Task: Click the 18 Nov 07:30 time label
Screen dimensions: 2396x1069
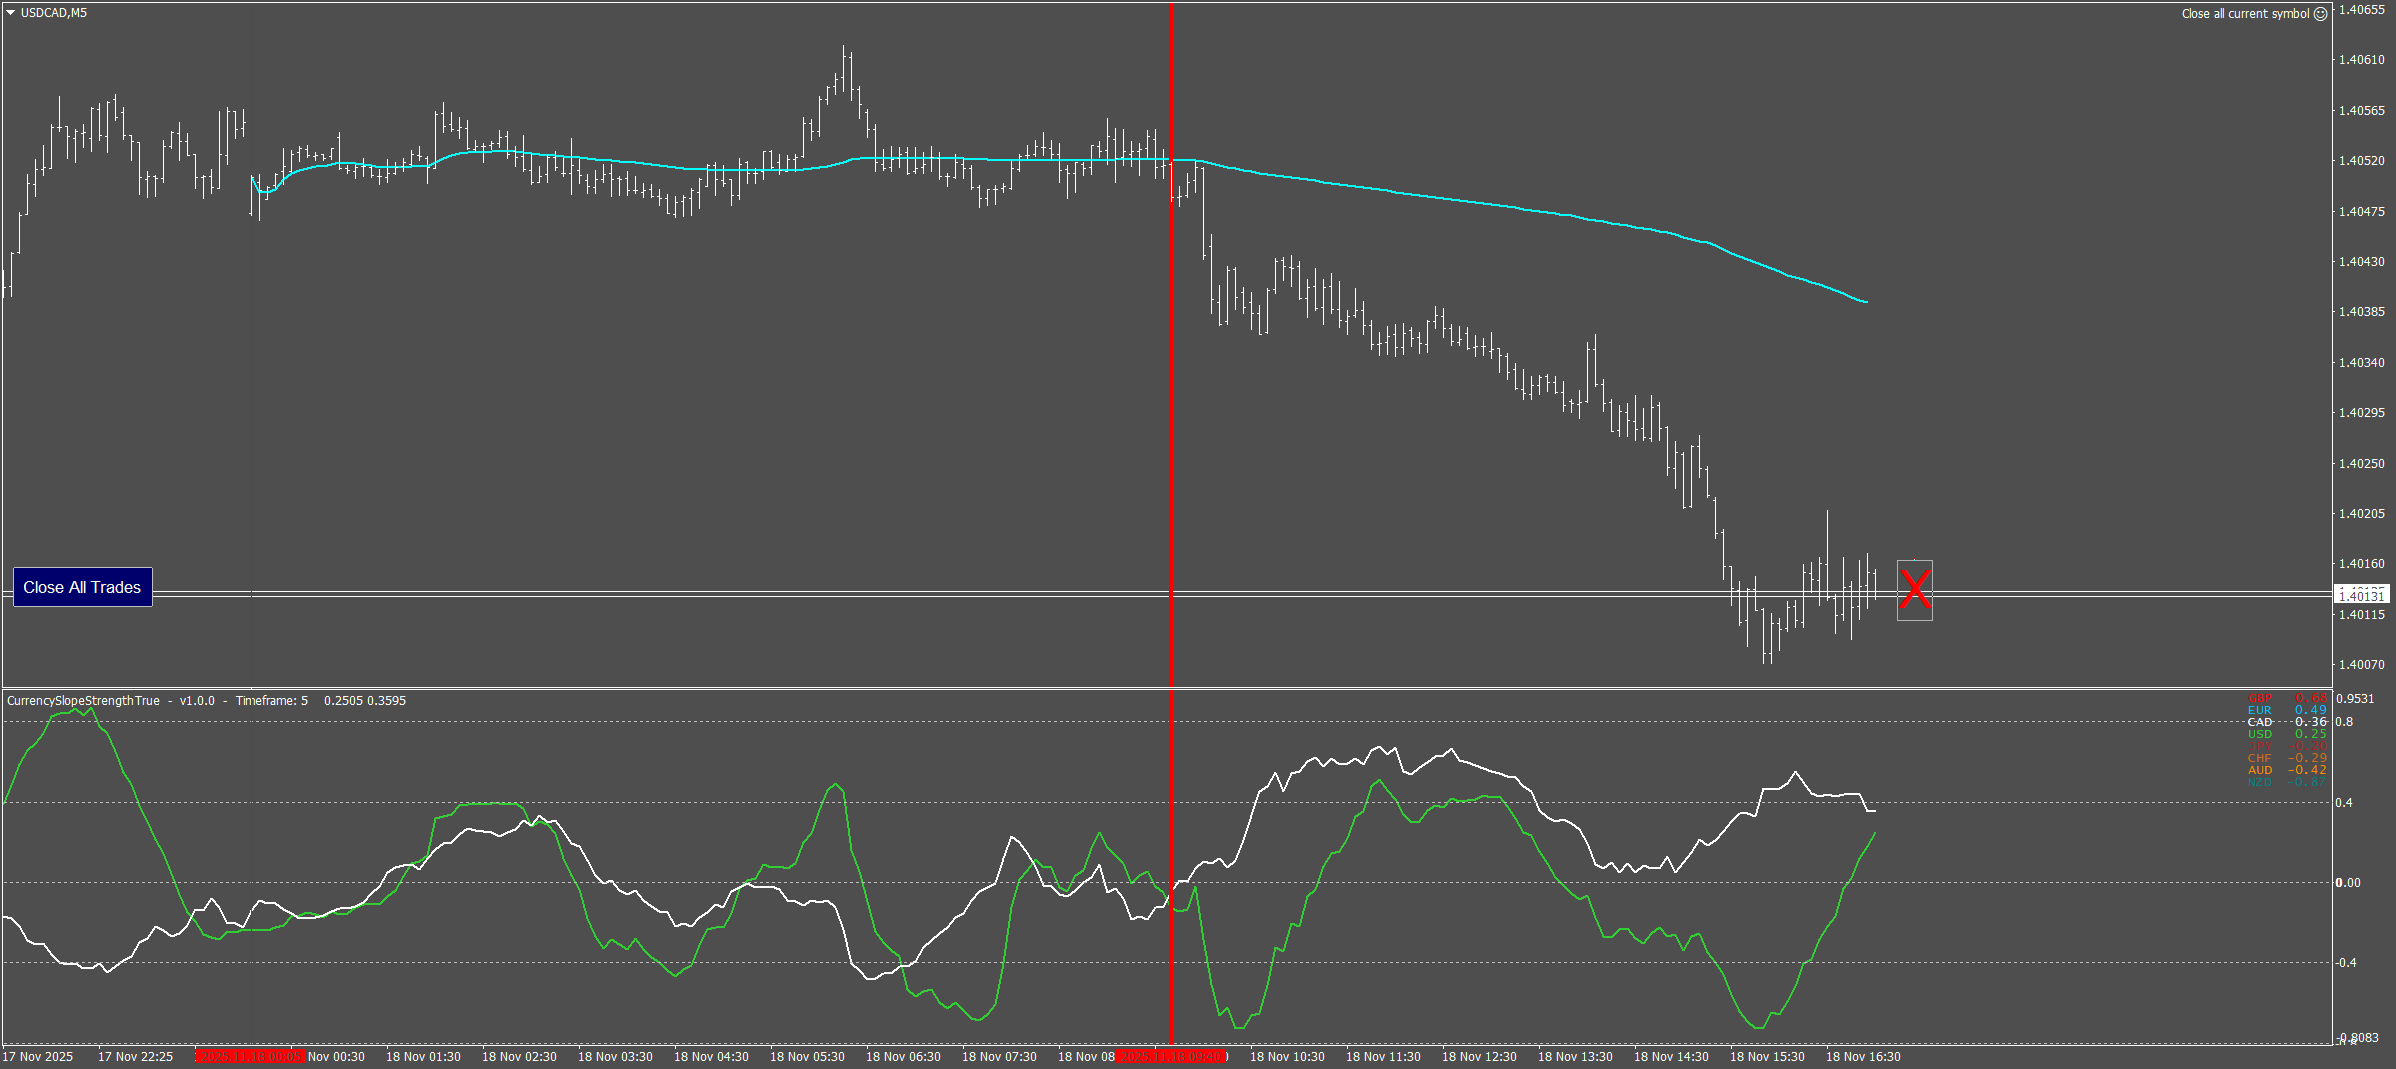Action: tap(999, 1057)
